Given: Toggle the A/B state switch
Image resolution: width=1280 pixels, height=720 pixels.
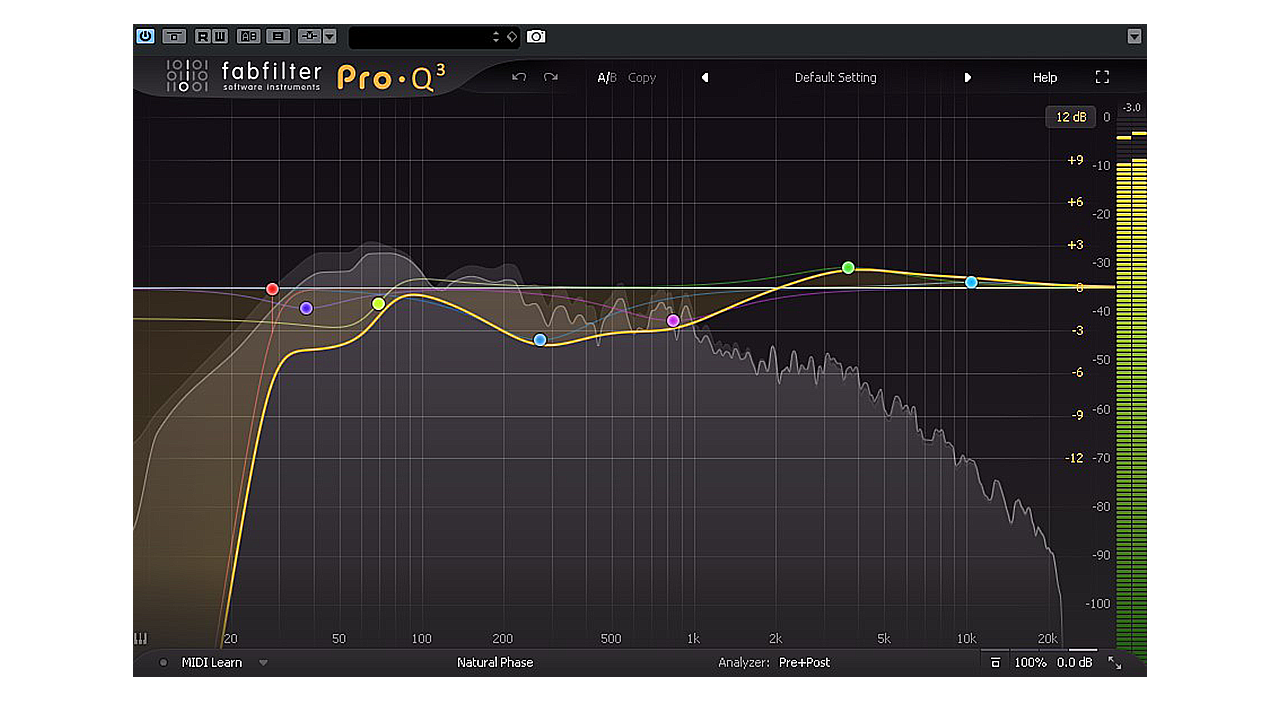Looking at the screenshot, I should (x=607, y=77).
